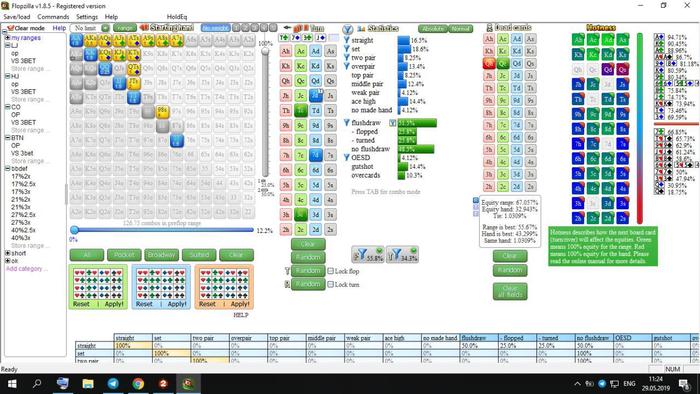Click the Pocket button
The height and width of the screenshot is (394, 700).
pyautogui.click(x=124, y=255)
